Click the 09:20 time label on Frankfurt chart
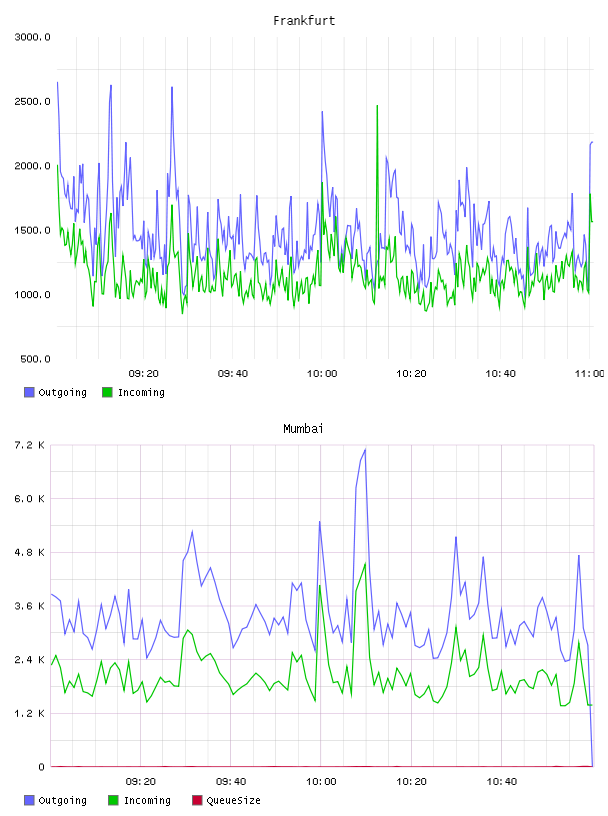This screenshot has height=816, width=608. tap(144, 374)
